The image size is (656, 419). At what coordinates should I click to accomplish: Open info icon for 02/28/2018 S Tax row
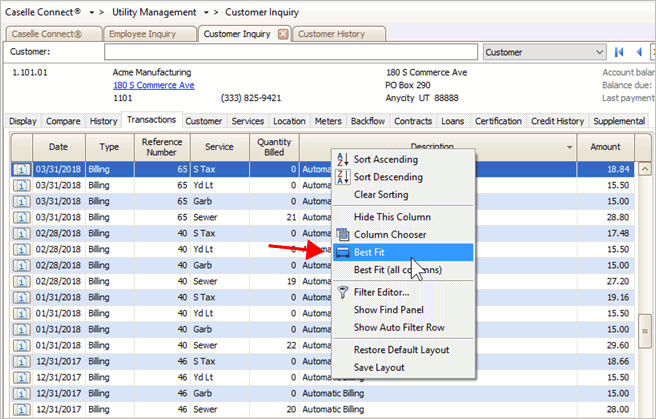21,233
